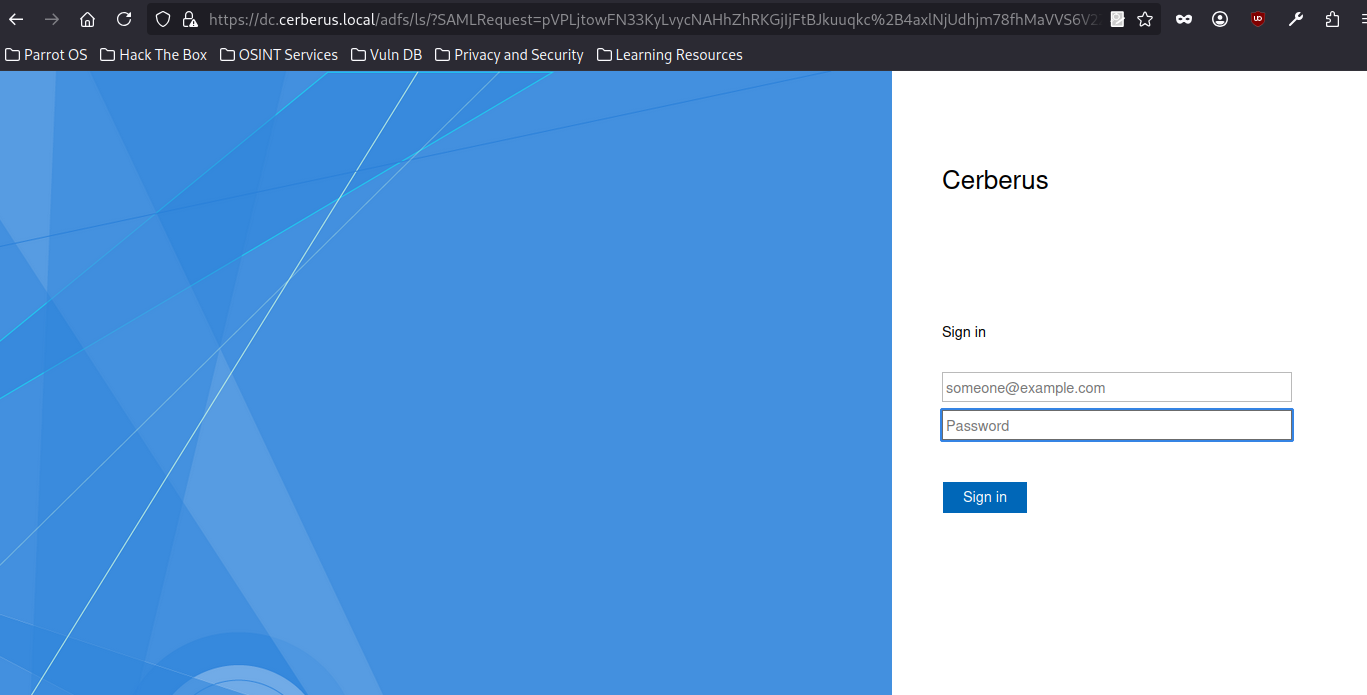
Task: Expand the Parrot OS bookmarks folder
Action: pos(46,55)
